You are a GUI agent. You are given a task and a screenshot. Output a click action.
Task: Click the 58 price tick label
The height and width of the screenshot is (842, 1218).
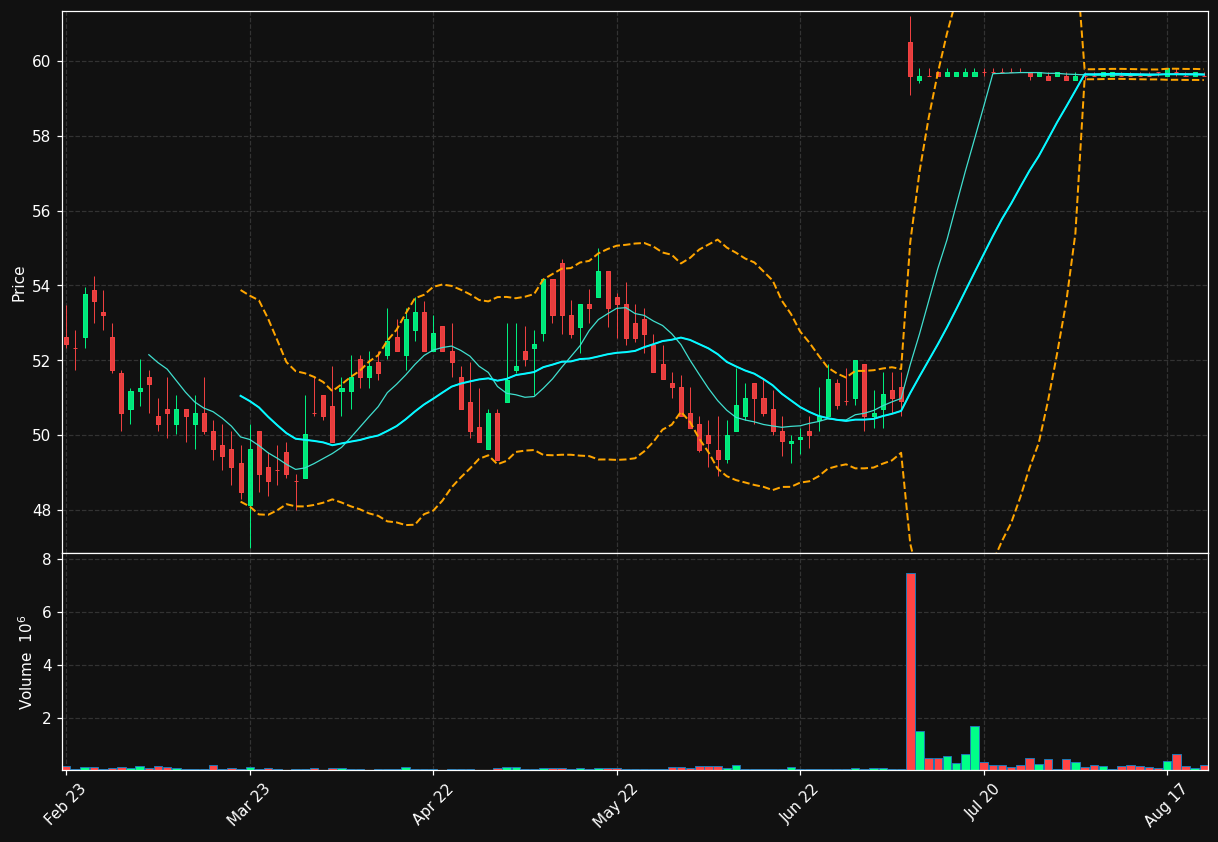(43, 136)
